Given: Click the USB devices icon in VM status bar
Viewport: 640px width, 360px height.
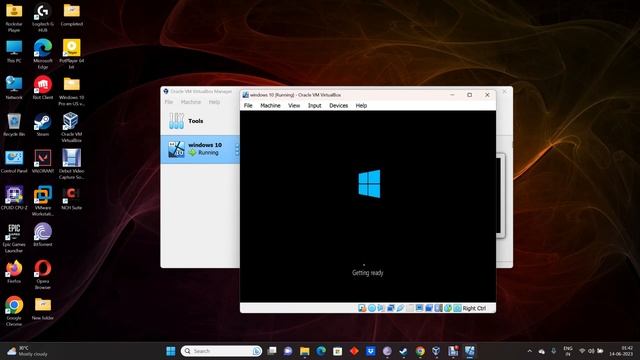Looking at the screenshot, I should coord(400,308).
